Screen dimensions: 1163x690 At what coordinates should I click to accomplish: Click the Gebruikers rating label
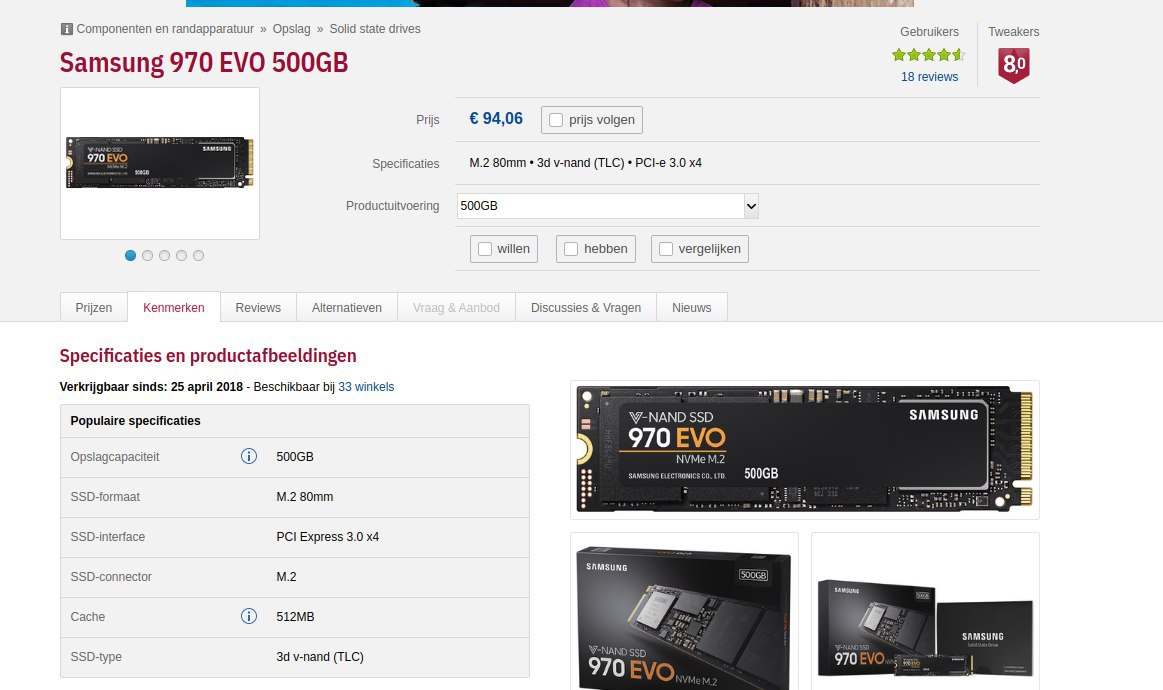[929, 32]
